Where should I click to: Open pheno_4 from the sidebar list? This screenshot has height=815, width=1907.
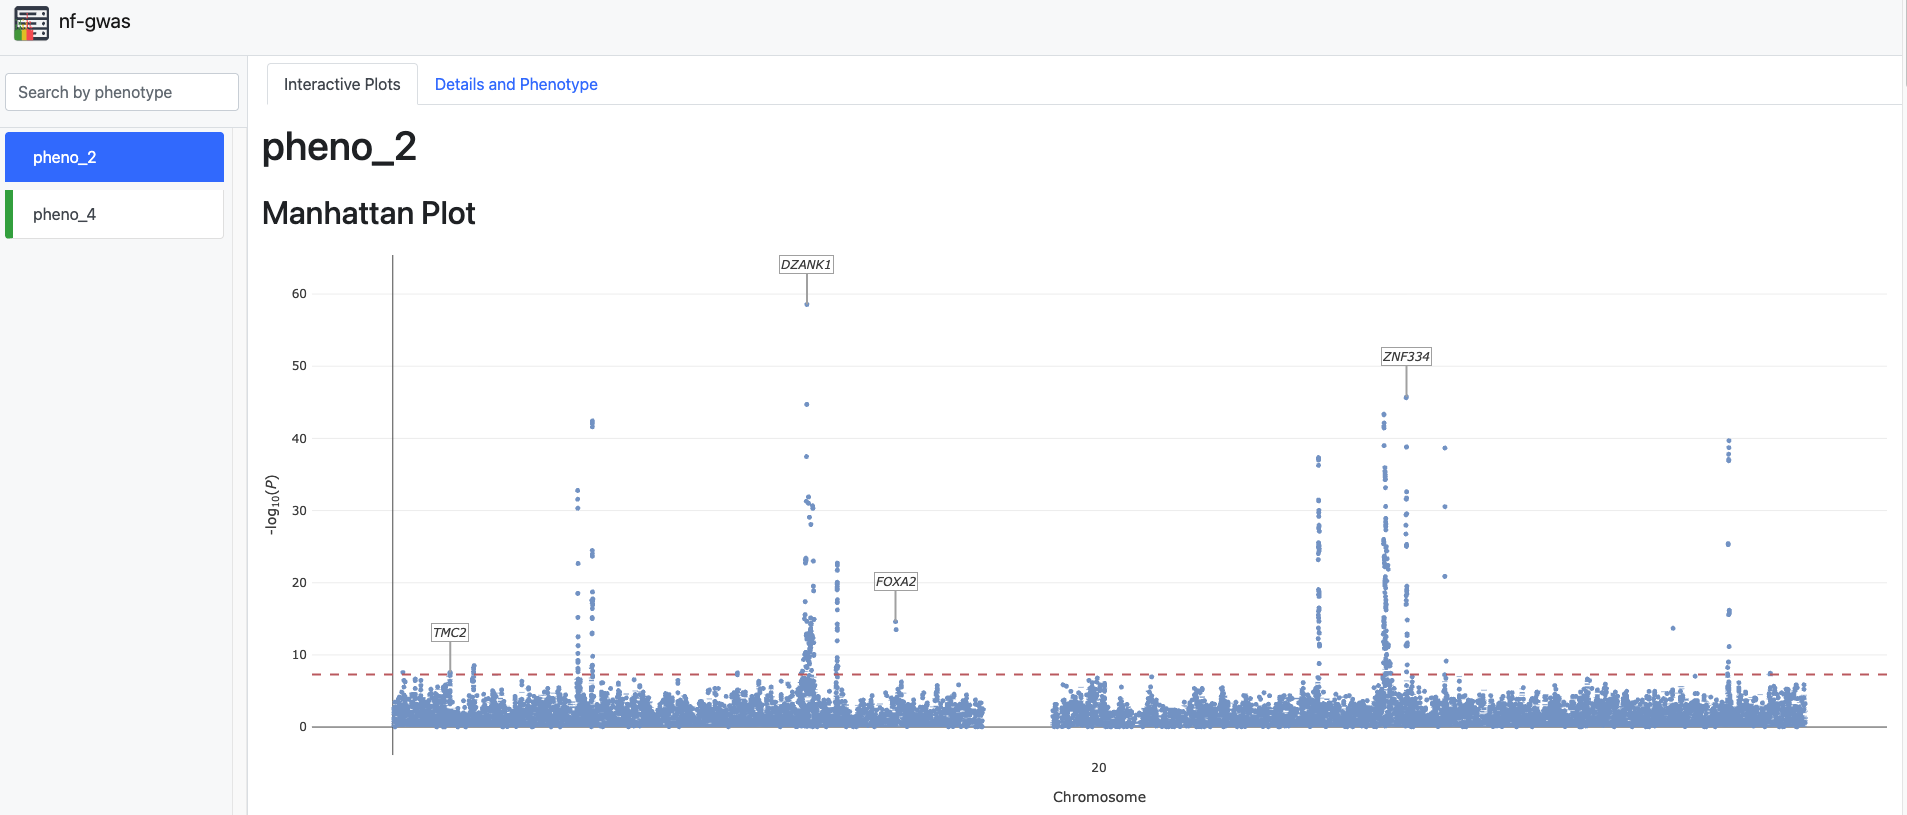(x=114, y=214)
